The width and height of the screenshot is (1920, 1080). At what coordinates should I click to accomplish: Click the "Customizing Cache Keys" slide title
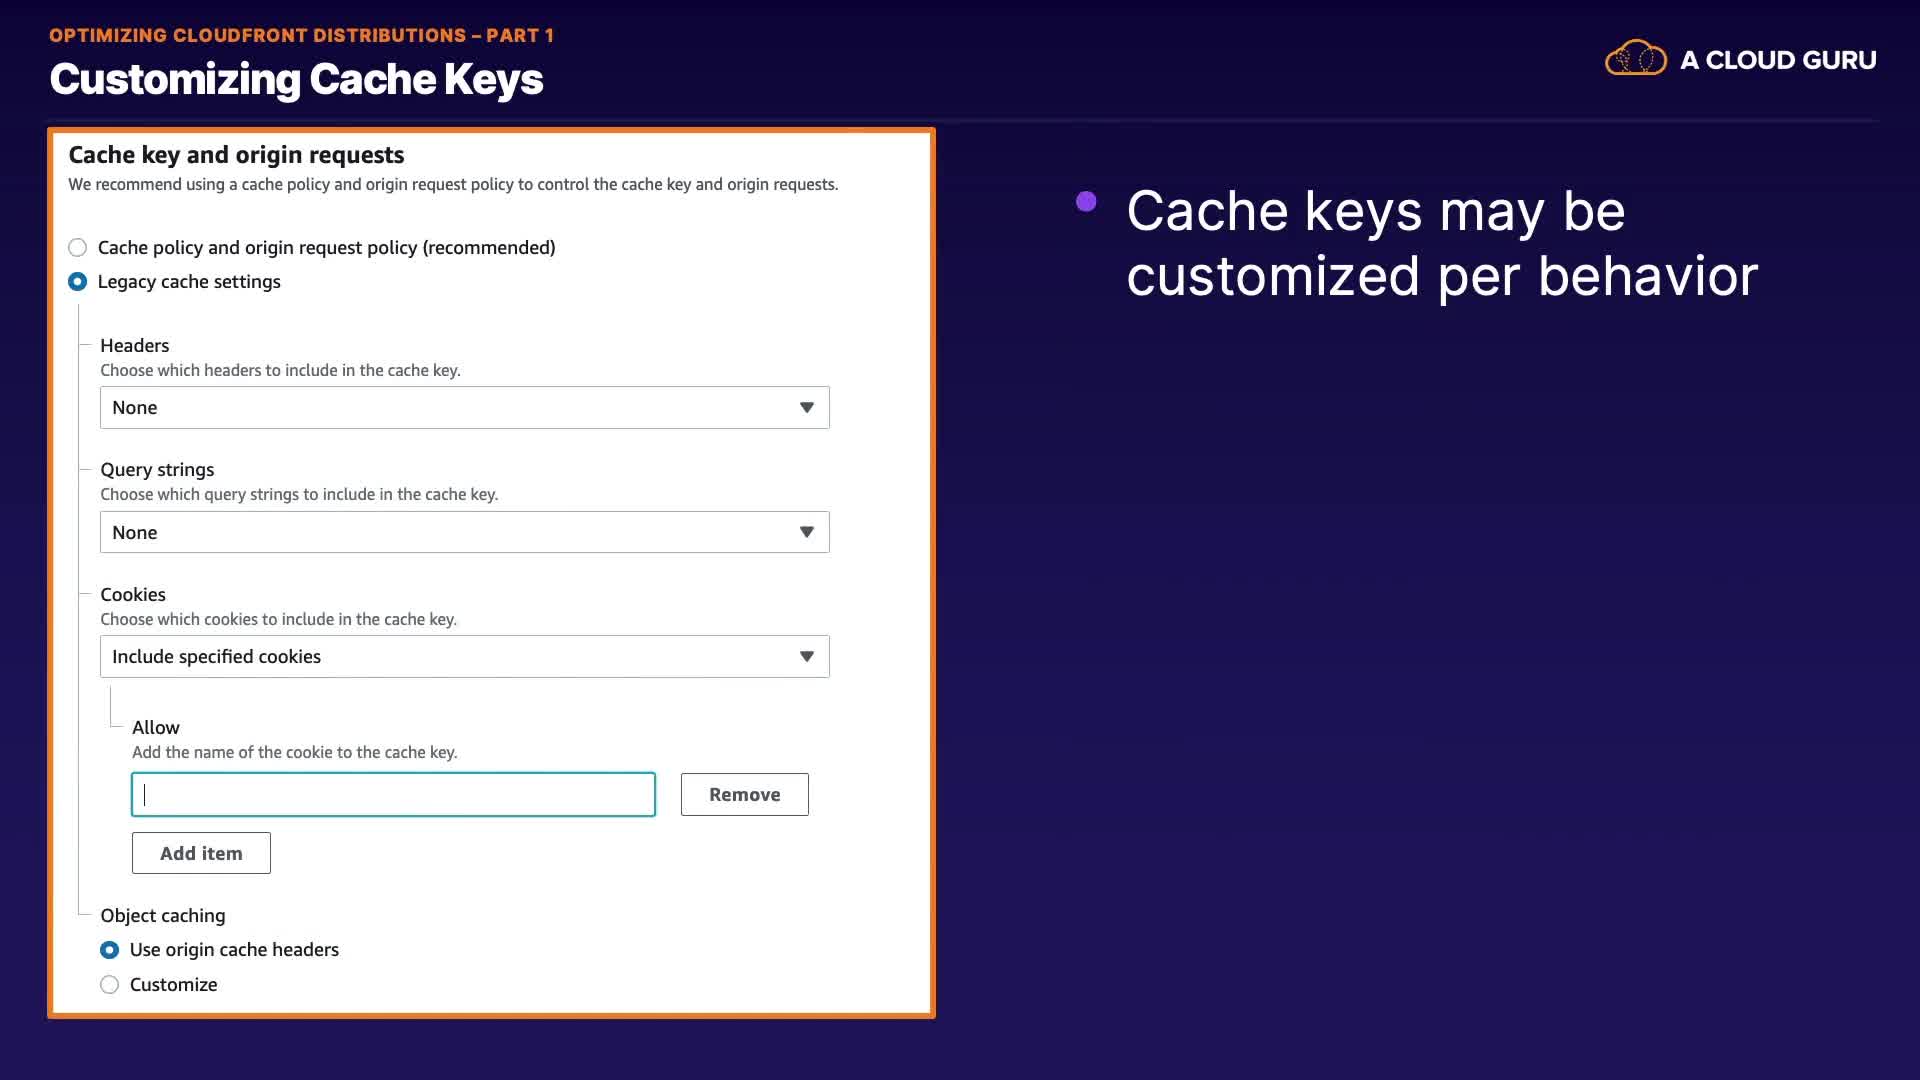coord(296,79)
